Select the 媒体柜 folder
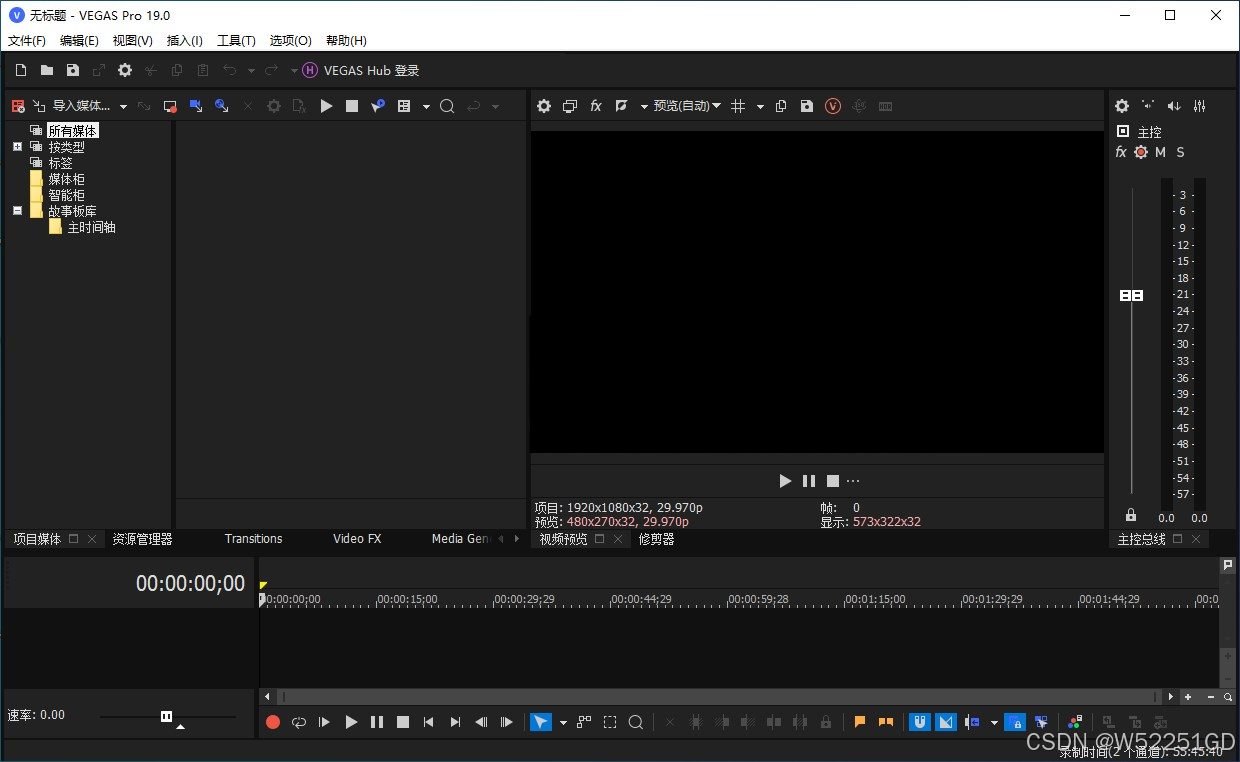Viewport: 1240px width, 762px height. (66, 179)
